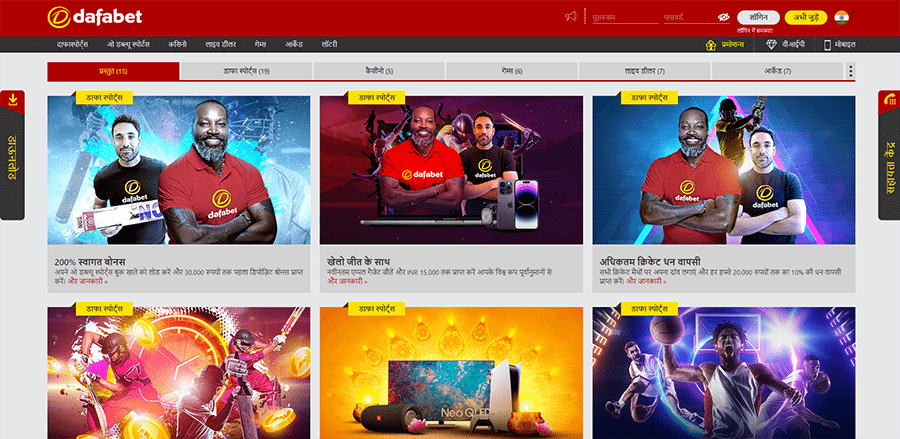
Task: Open आर्केड in the main menu
Action: 294,44
